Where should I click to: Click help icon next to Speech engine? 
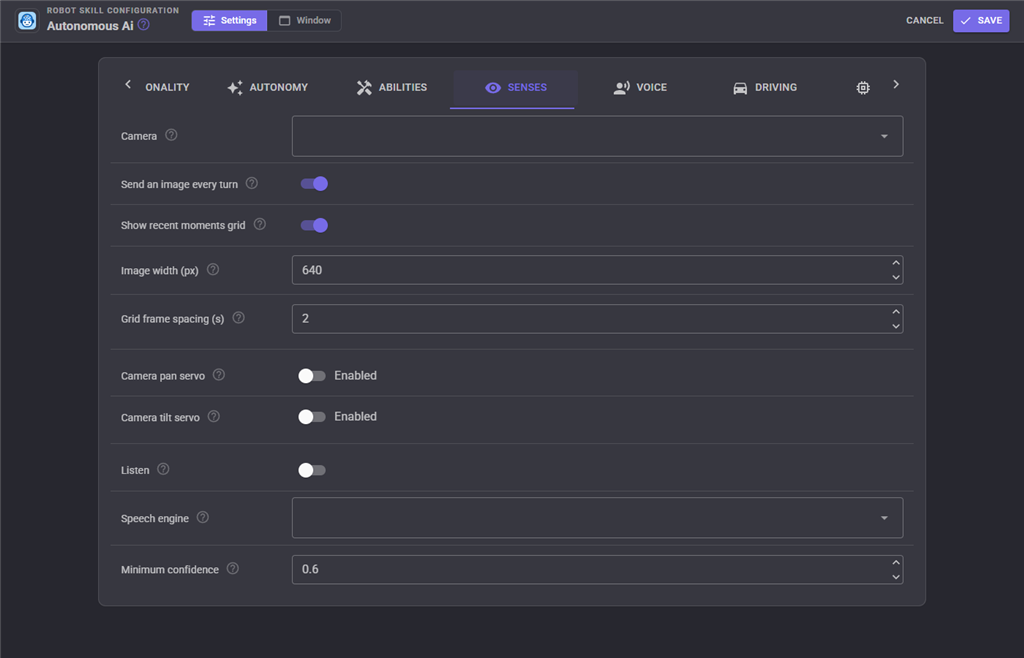tap(203, 518)
